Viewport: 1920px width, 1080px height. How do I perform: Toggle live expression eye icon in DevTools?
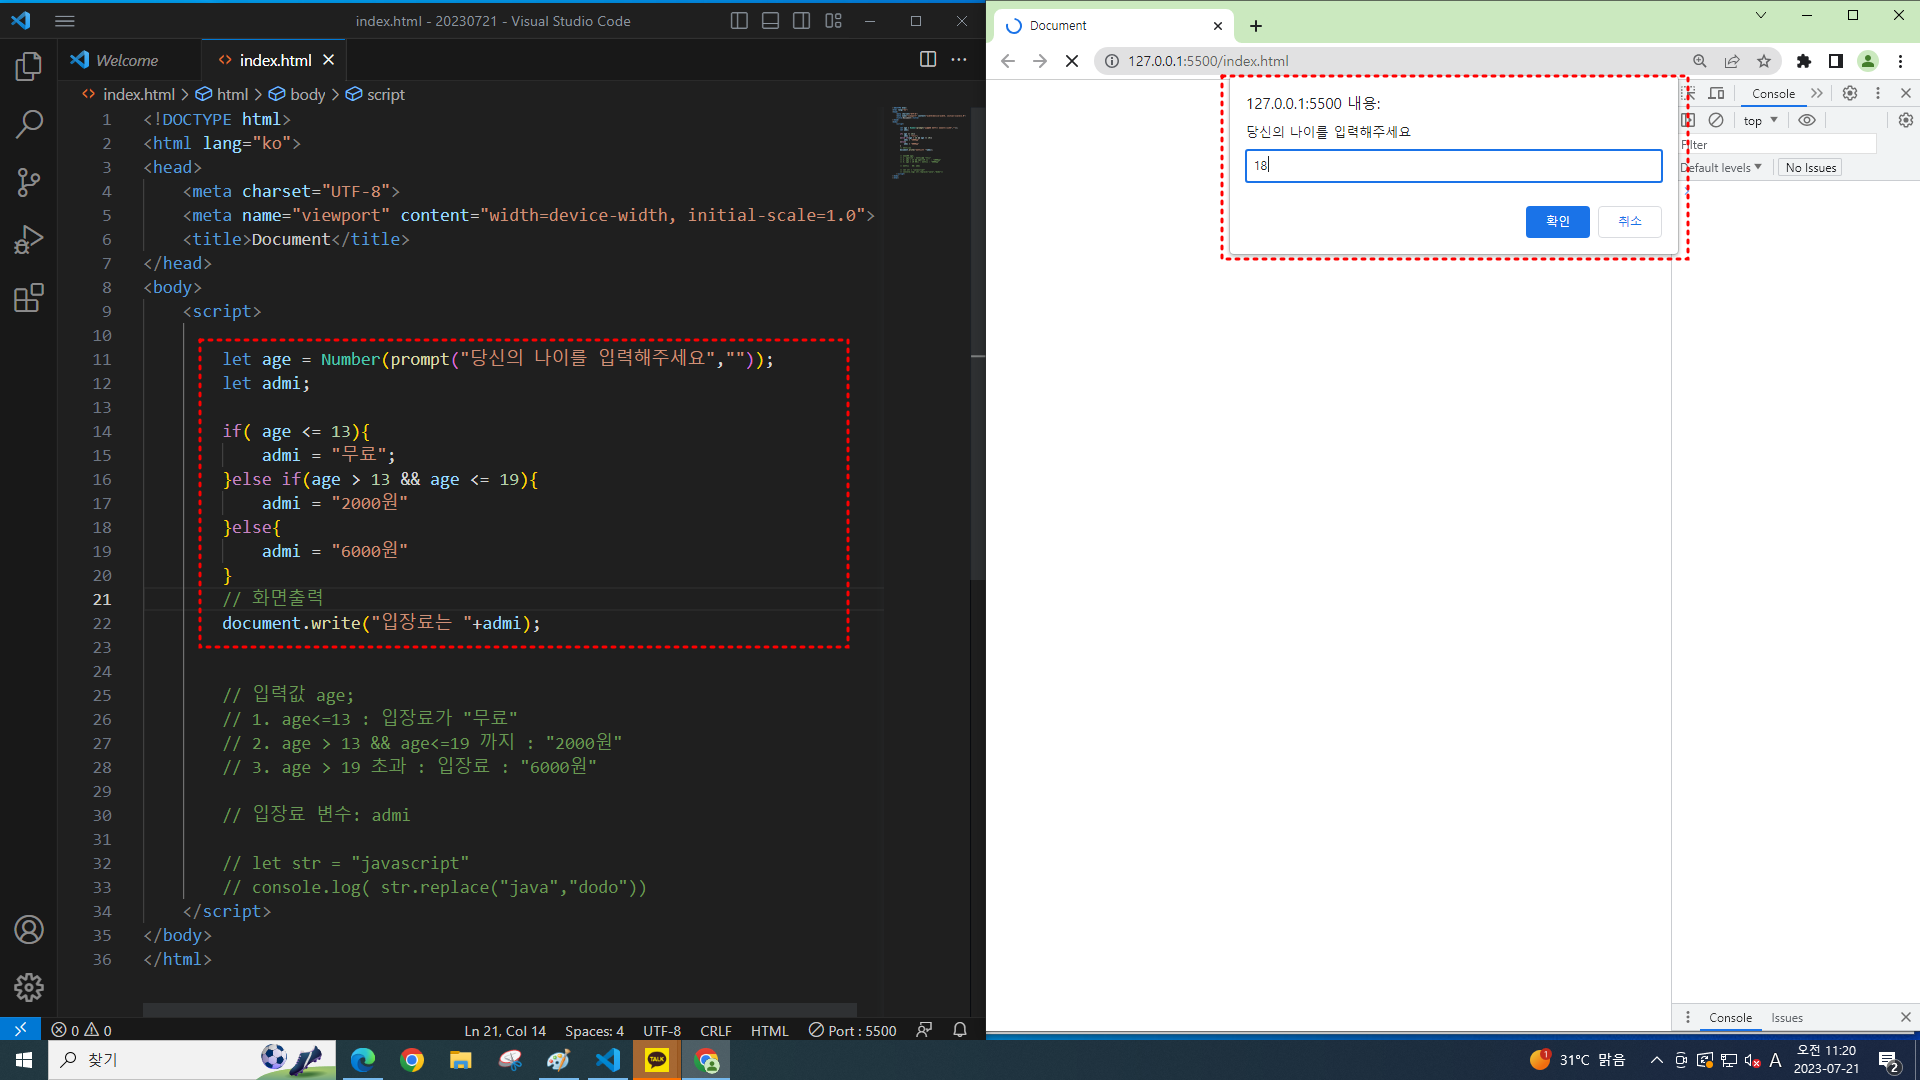tap(1806, 120)
